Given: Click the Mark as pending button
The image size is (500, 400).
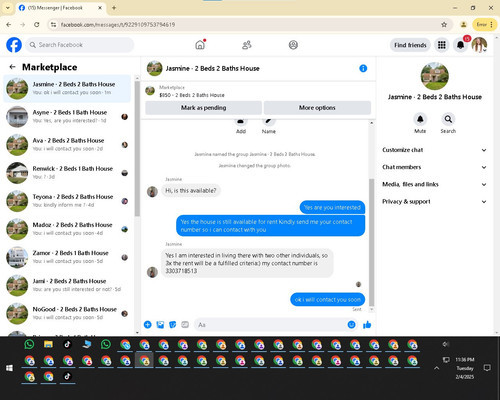Looking at the screenshot, I should coord(203,108).
